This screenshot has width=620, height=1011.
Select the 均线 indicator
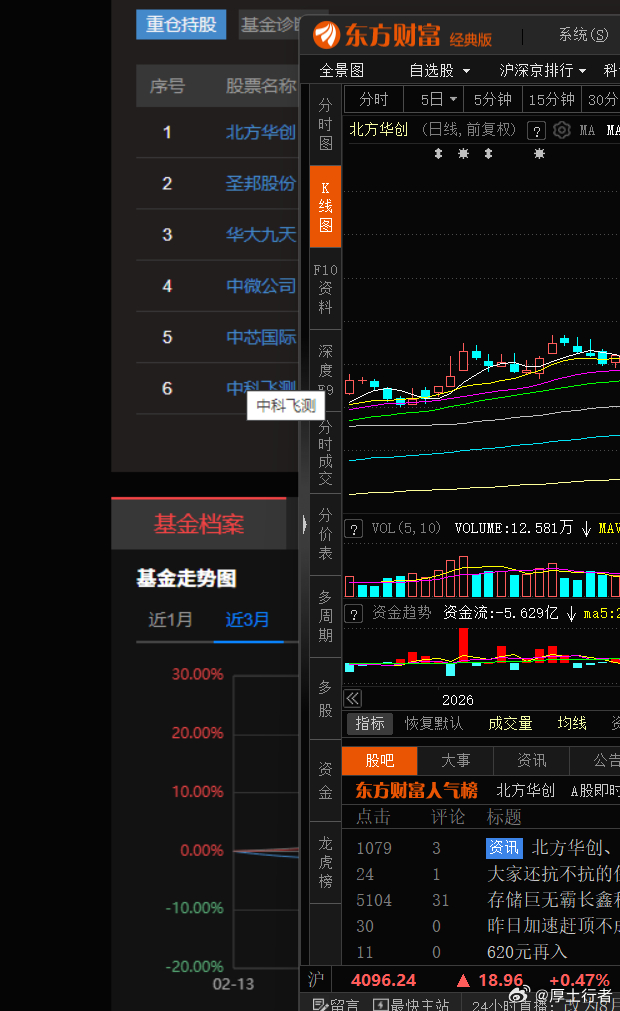(x=572, y=723)
